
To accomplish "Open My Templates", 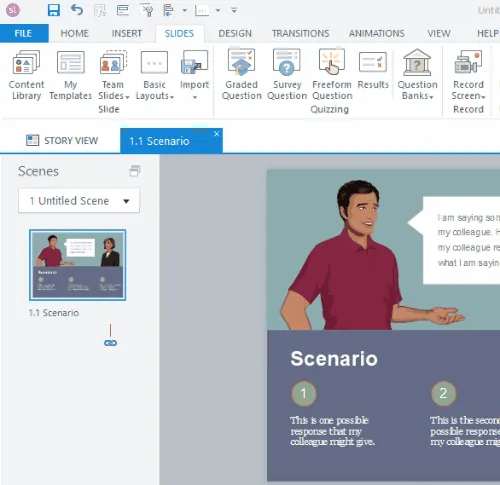I will [70, 75].
